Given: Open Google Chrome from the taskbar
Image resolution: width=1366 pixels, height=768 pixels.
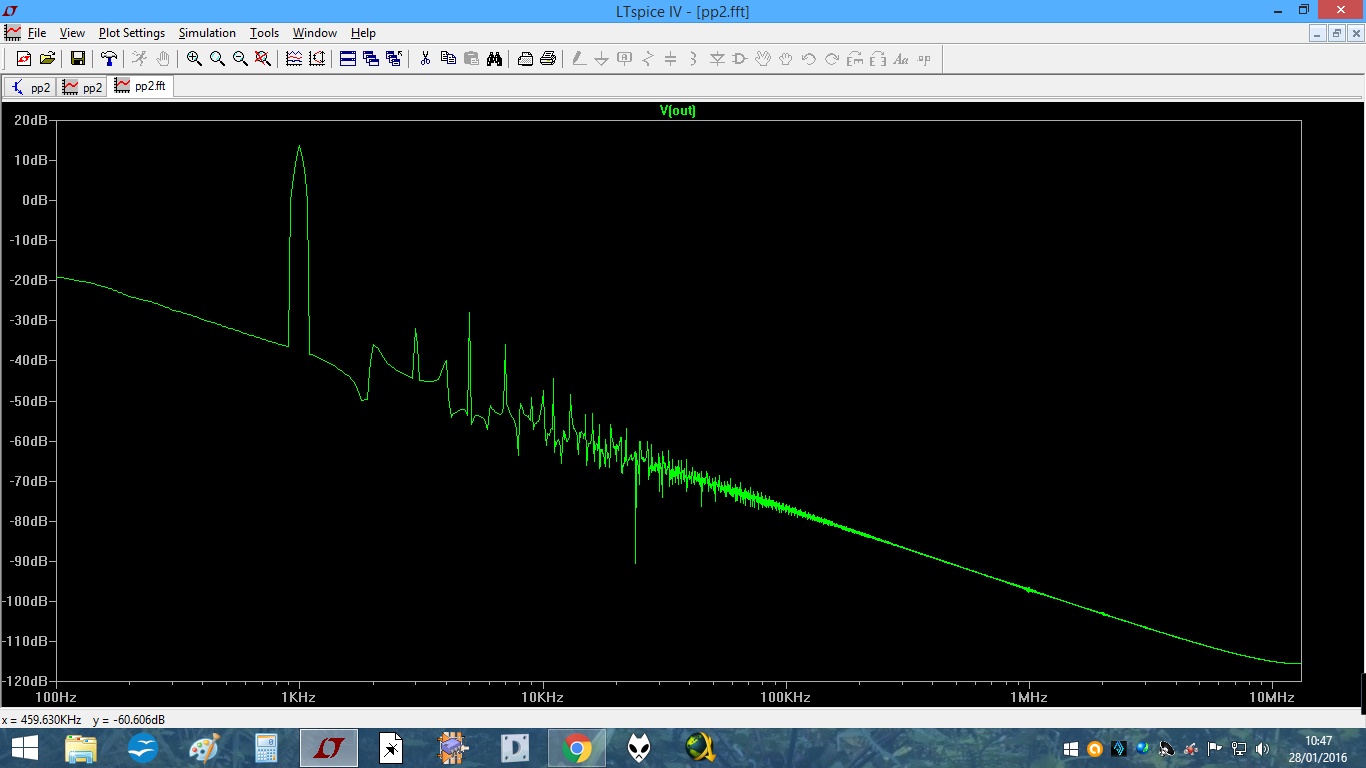Looking at the screenshot, I should [x=577, y=748].
